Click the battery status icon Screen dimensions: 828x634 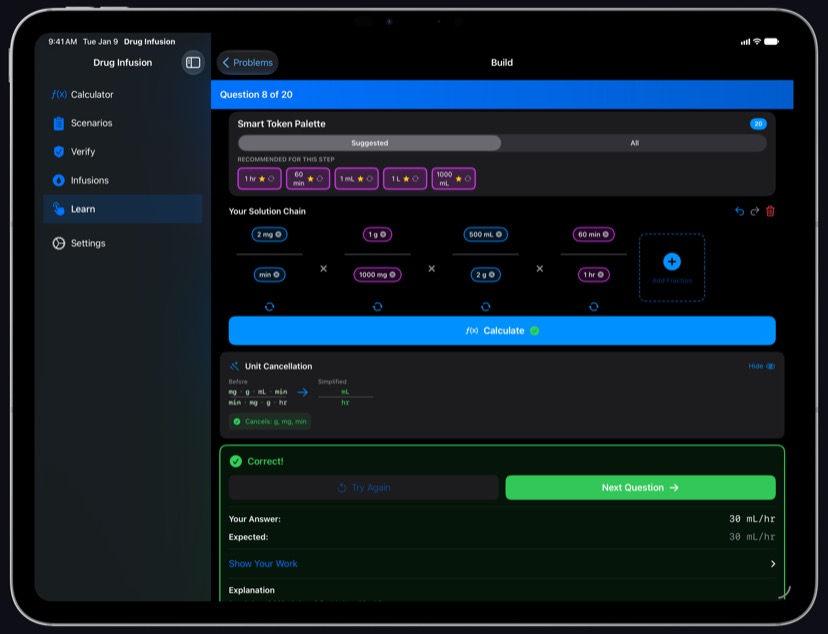(771, 42)
